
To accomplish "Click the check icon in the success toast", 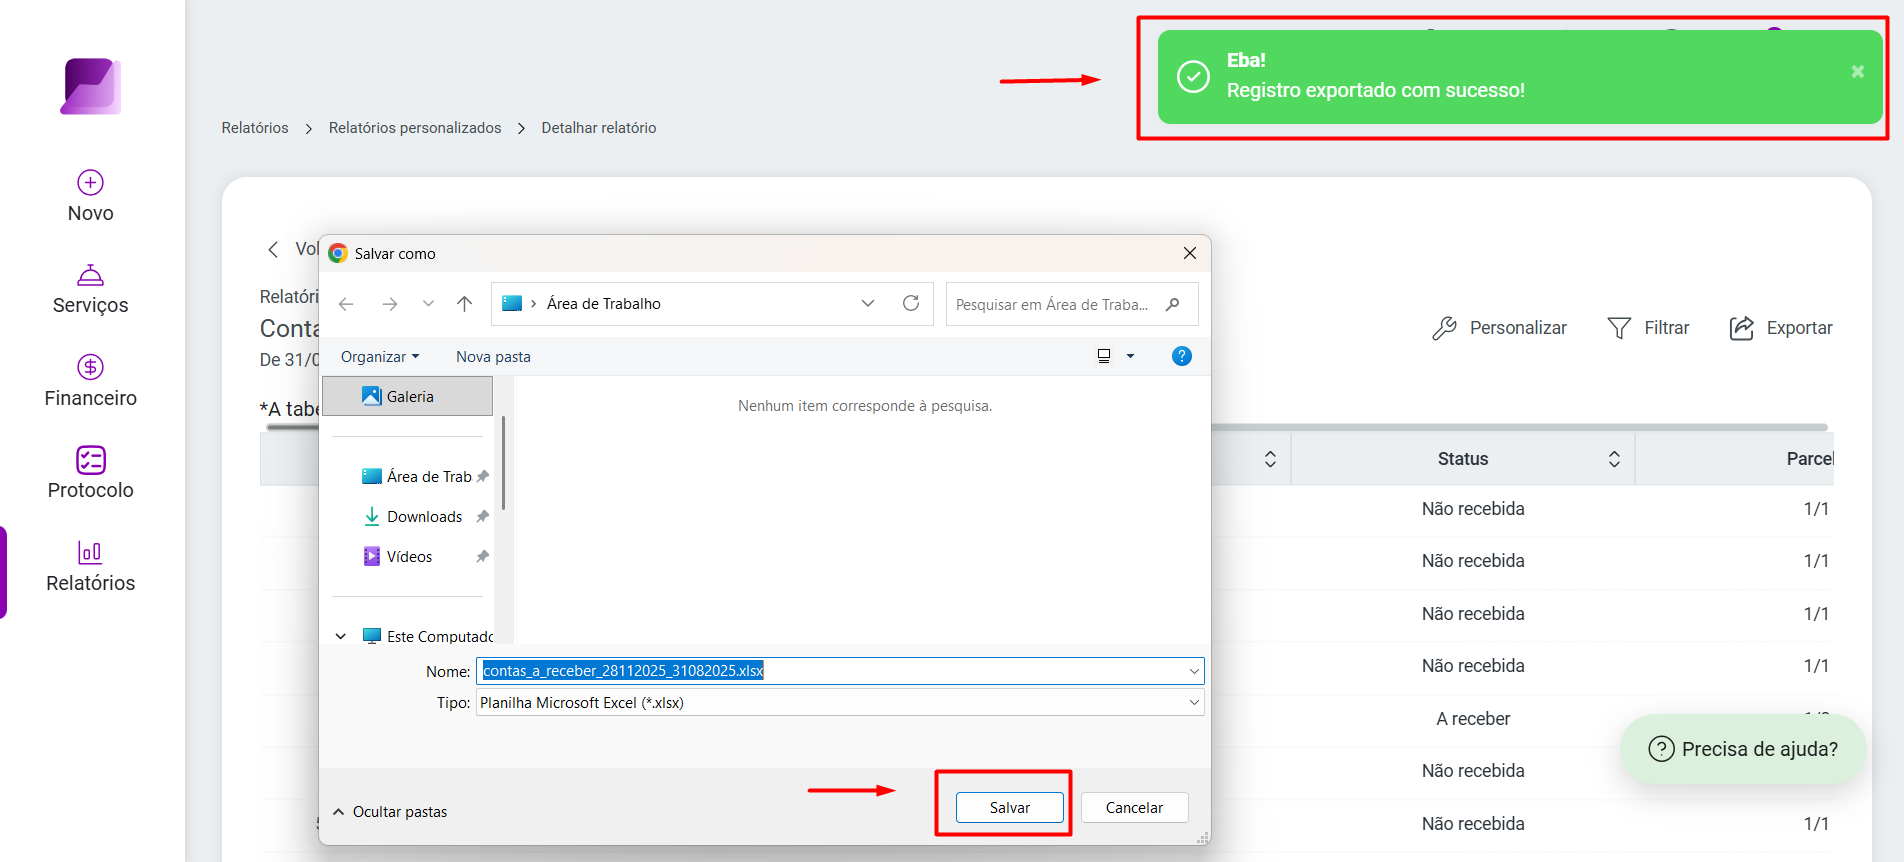I will pyautogui.click(x=1193, y=77).
